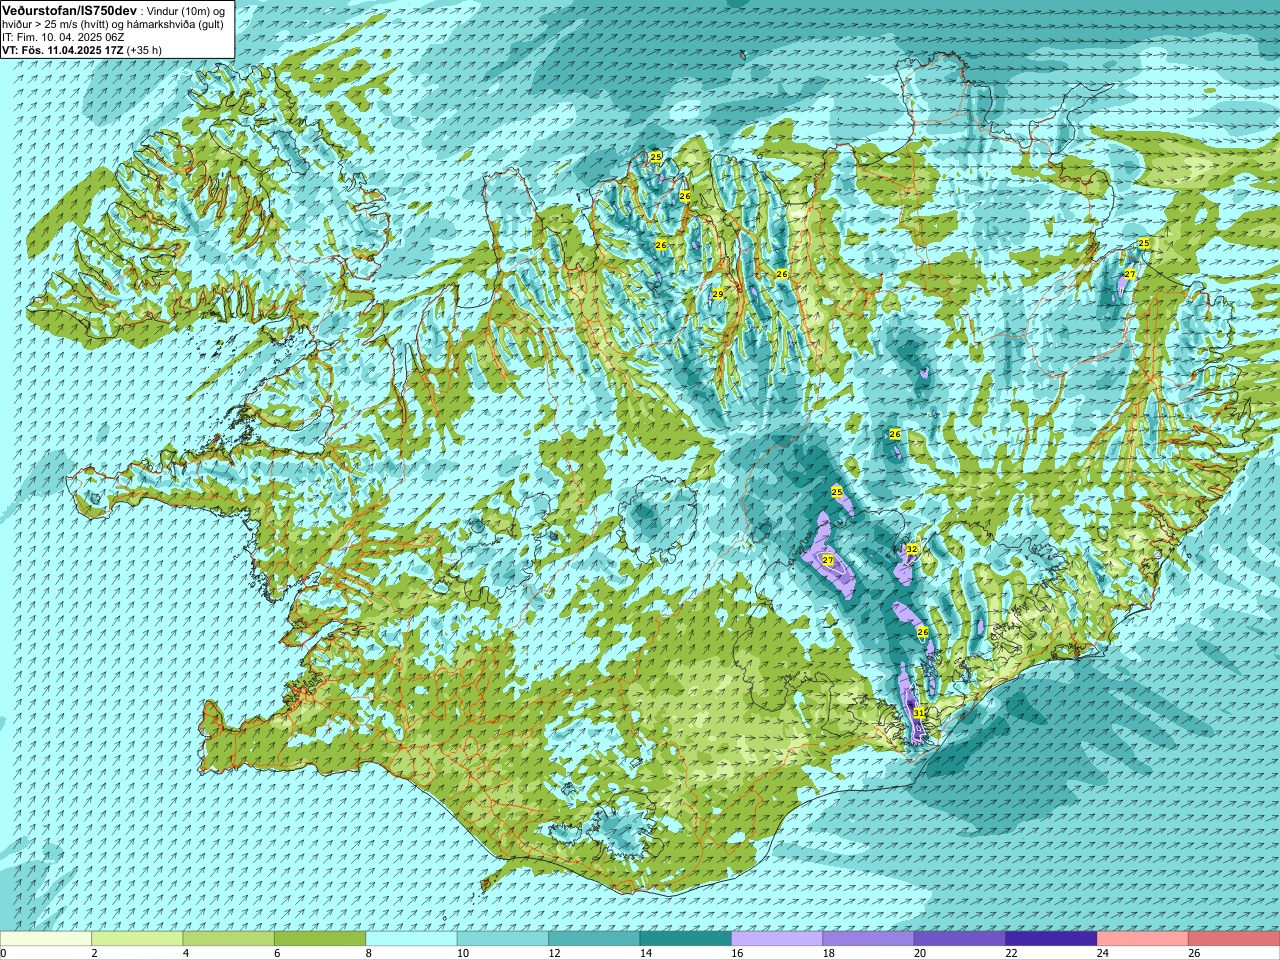Click the 'IT: Fim. 10. 04. 2025 06Z' line

63,37
